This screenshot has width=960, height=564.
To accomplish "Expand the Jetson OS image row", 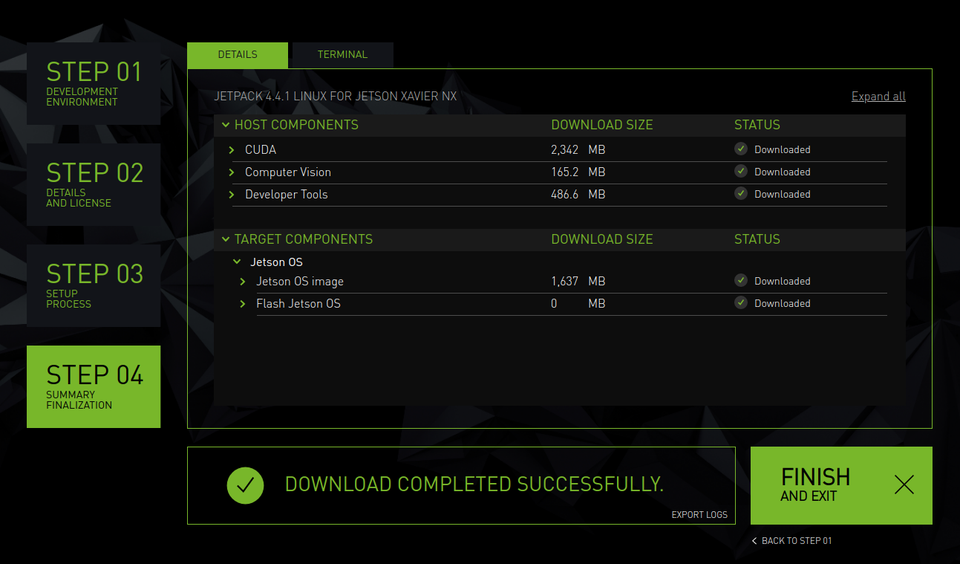I will [242, 282].
